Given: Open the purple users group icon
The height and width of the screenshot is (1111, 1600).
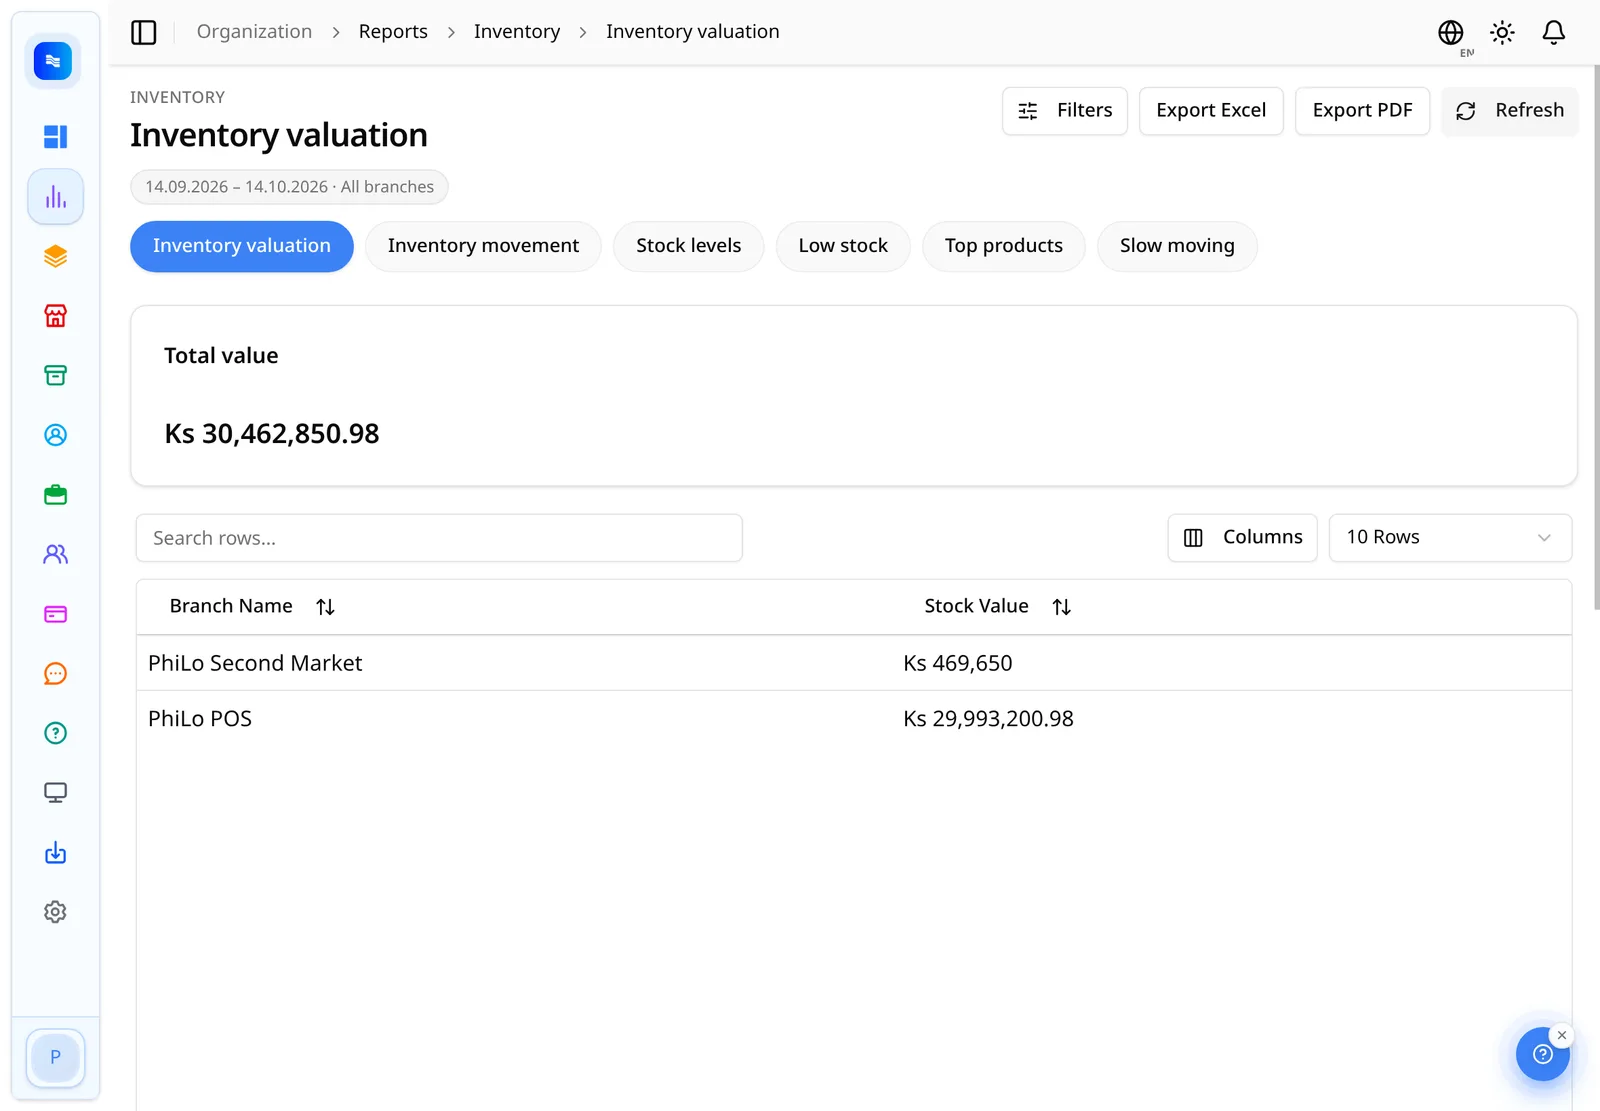Looking at the screenshot, I should point(56,554).
